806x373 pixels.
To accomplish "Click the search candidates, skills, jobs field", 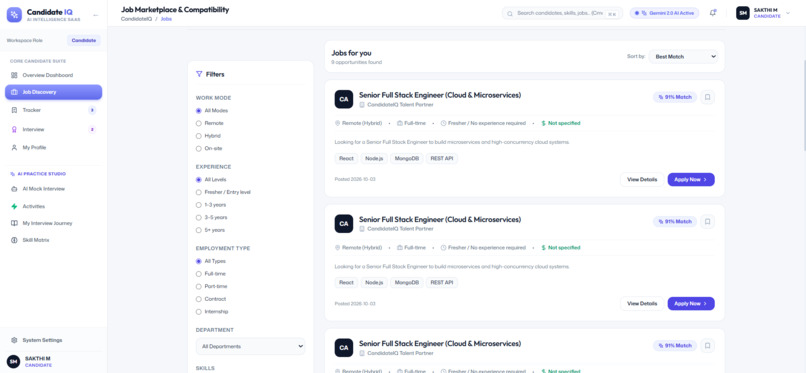I will (562, 13).
